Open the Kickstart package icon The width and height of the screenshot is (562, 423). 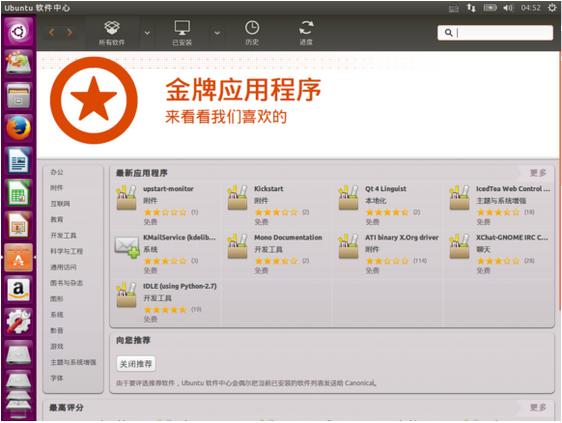click(238, 198)
